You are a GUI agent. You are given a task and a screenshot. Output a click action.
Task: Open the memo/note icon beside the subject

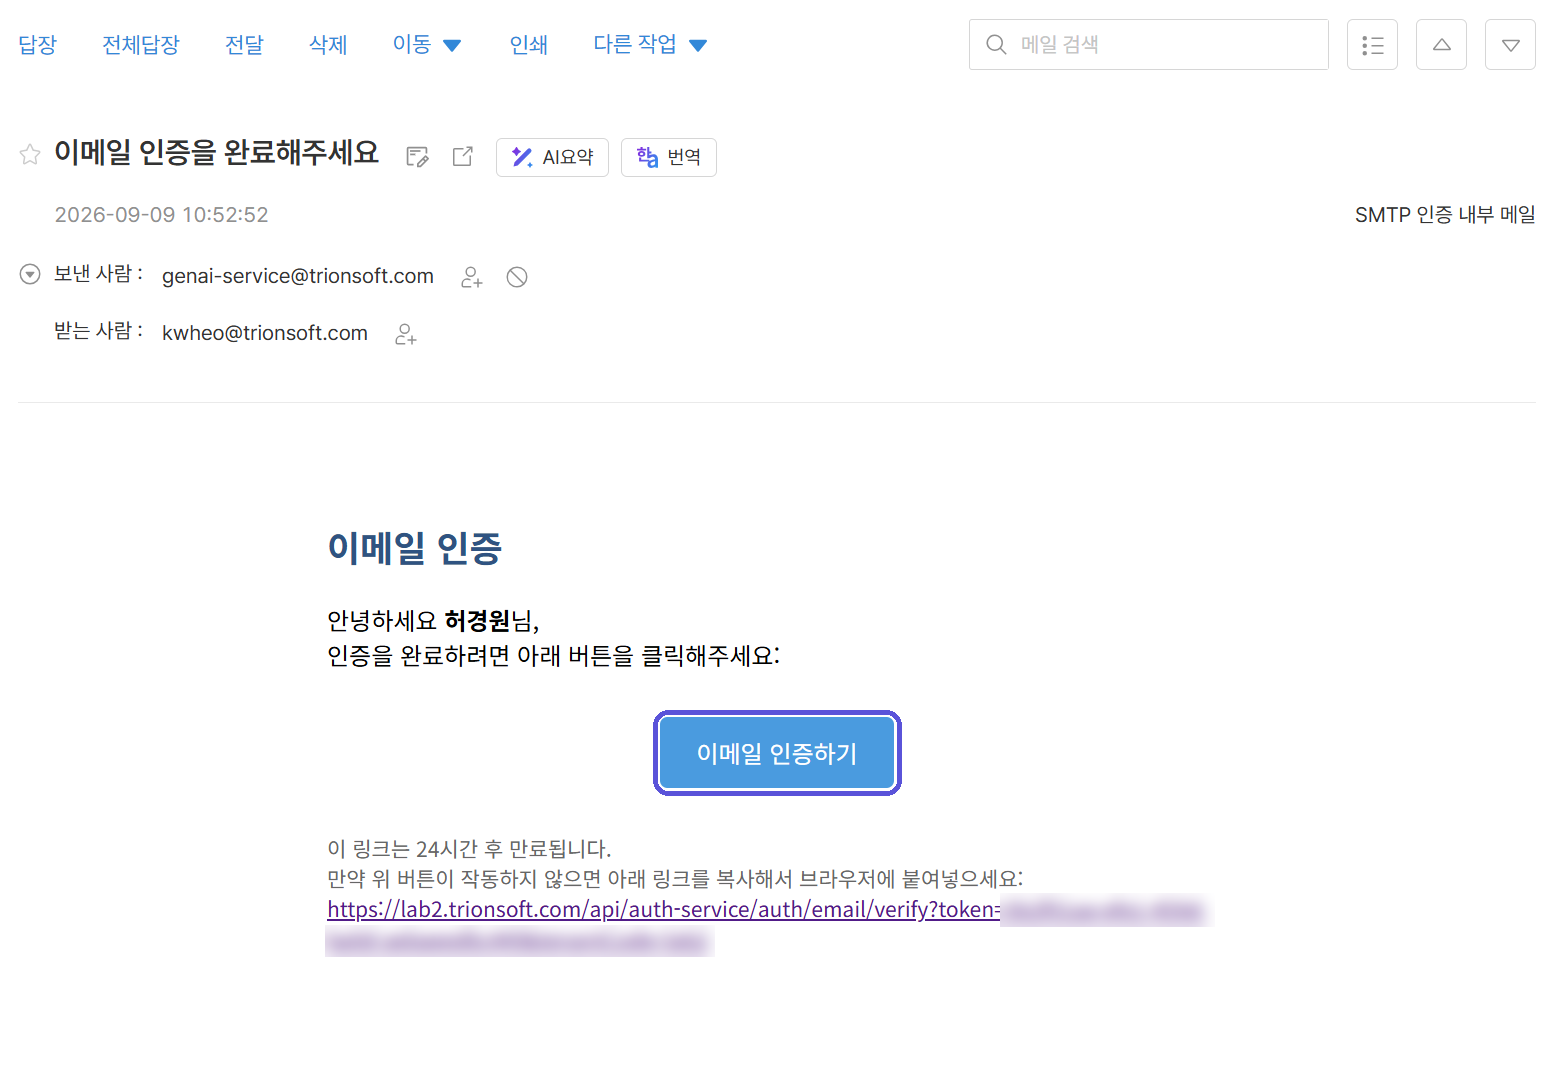[417, 156]
